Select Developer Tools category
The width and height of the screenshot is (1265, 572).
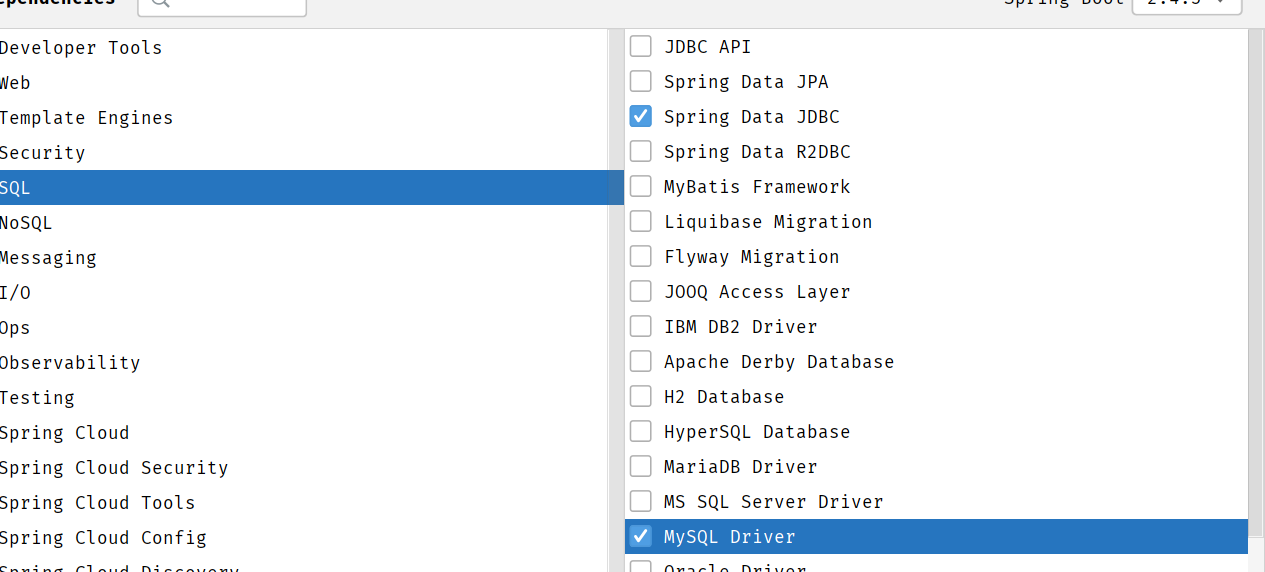click(x=305, y=47)
